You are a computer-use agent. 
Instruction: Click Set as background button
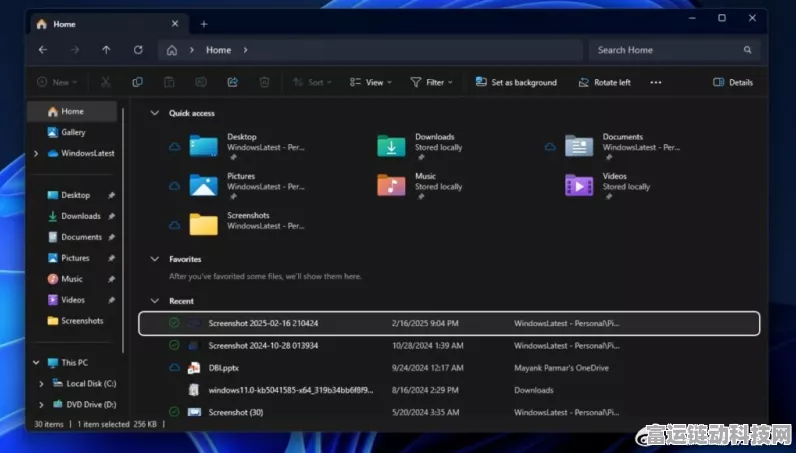coord(516,82)
